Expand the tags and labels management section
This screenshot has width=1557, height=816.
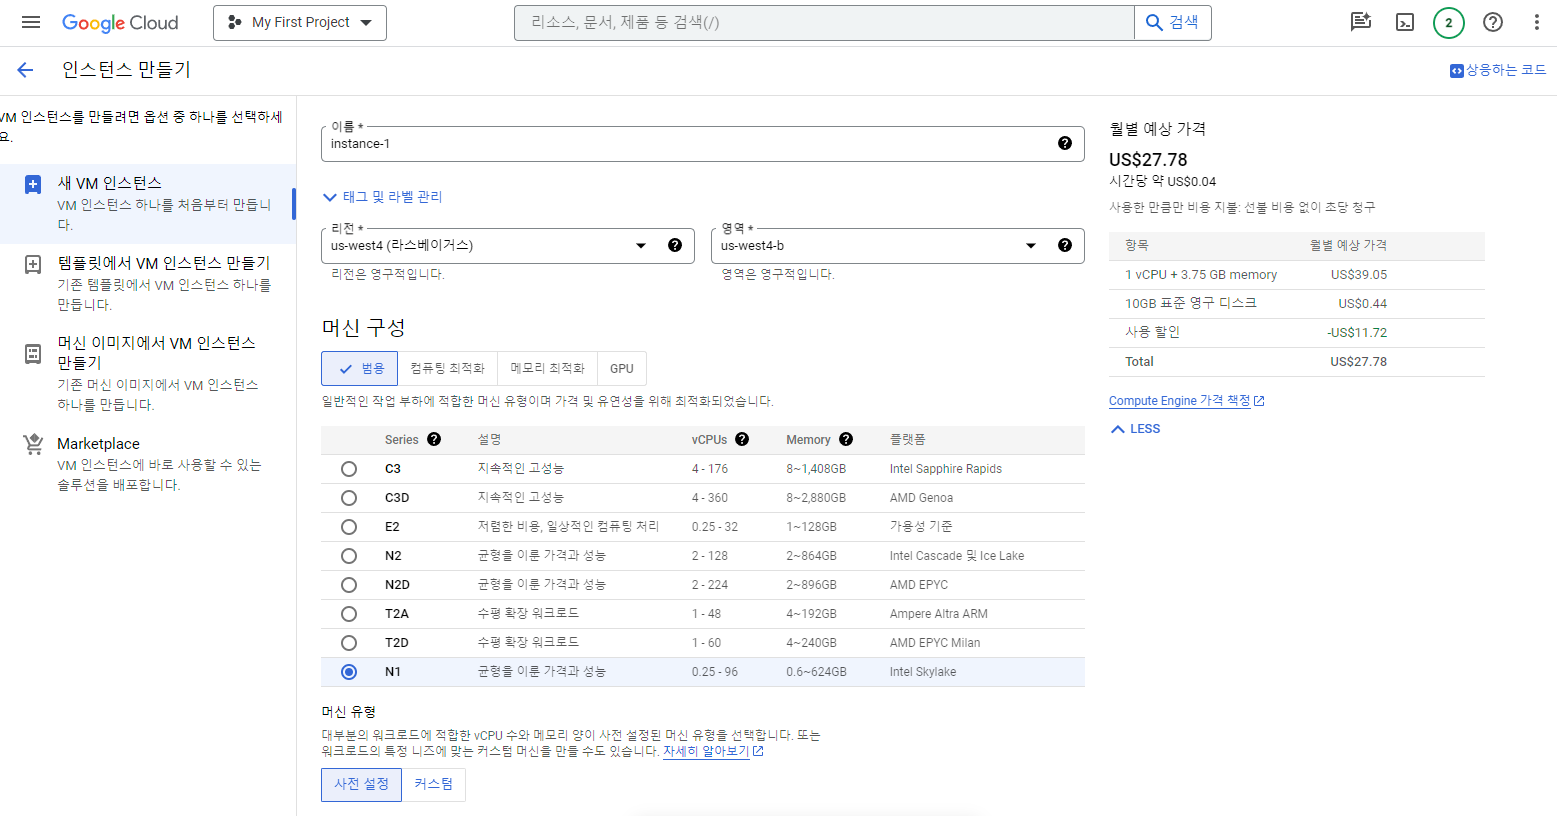(x=383, y=197)
